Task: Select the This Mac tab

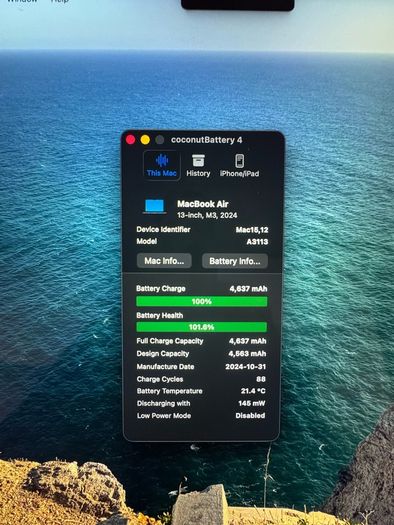Action: (162, 165)
